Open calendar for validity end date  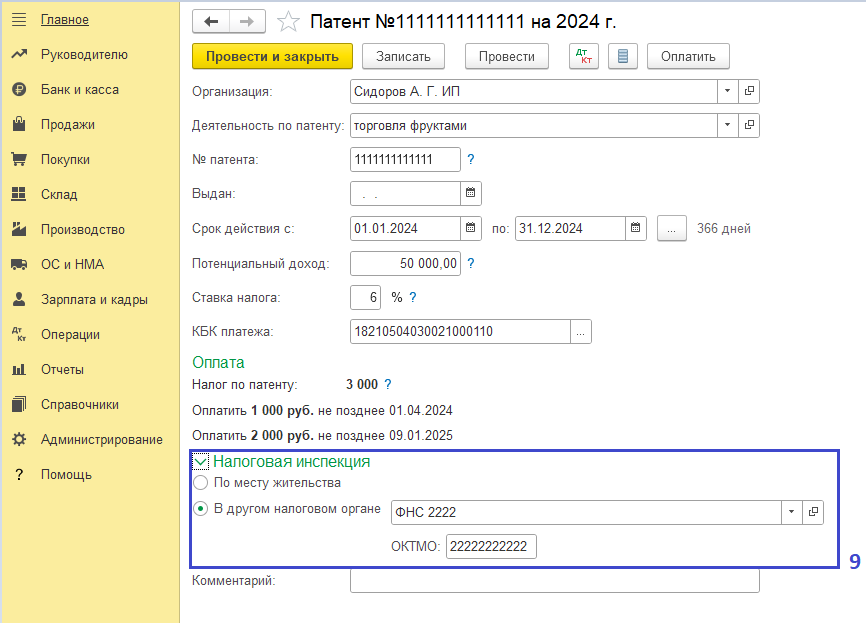pos(636,228)
